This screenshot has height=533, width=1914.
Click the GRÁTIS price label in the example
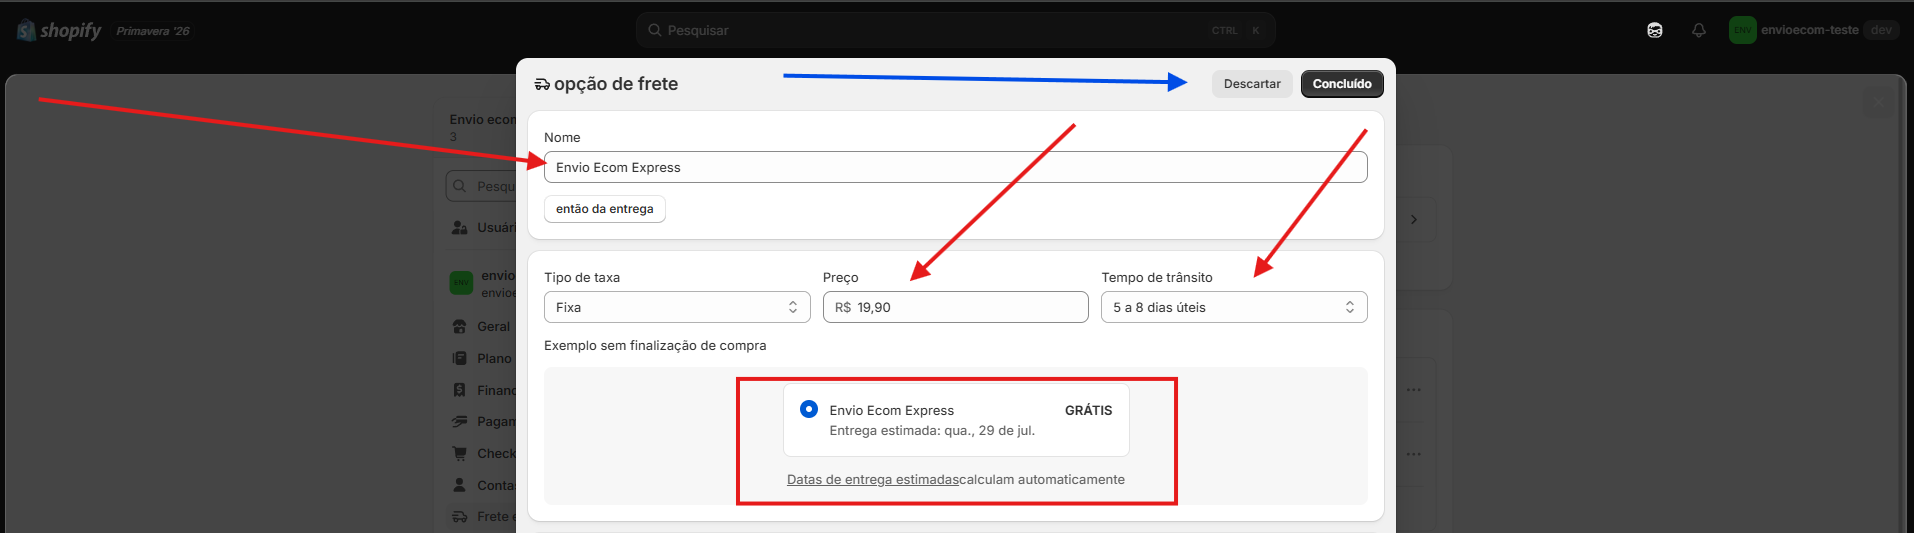point(1088,410)
